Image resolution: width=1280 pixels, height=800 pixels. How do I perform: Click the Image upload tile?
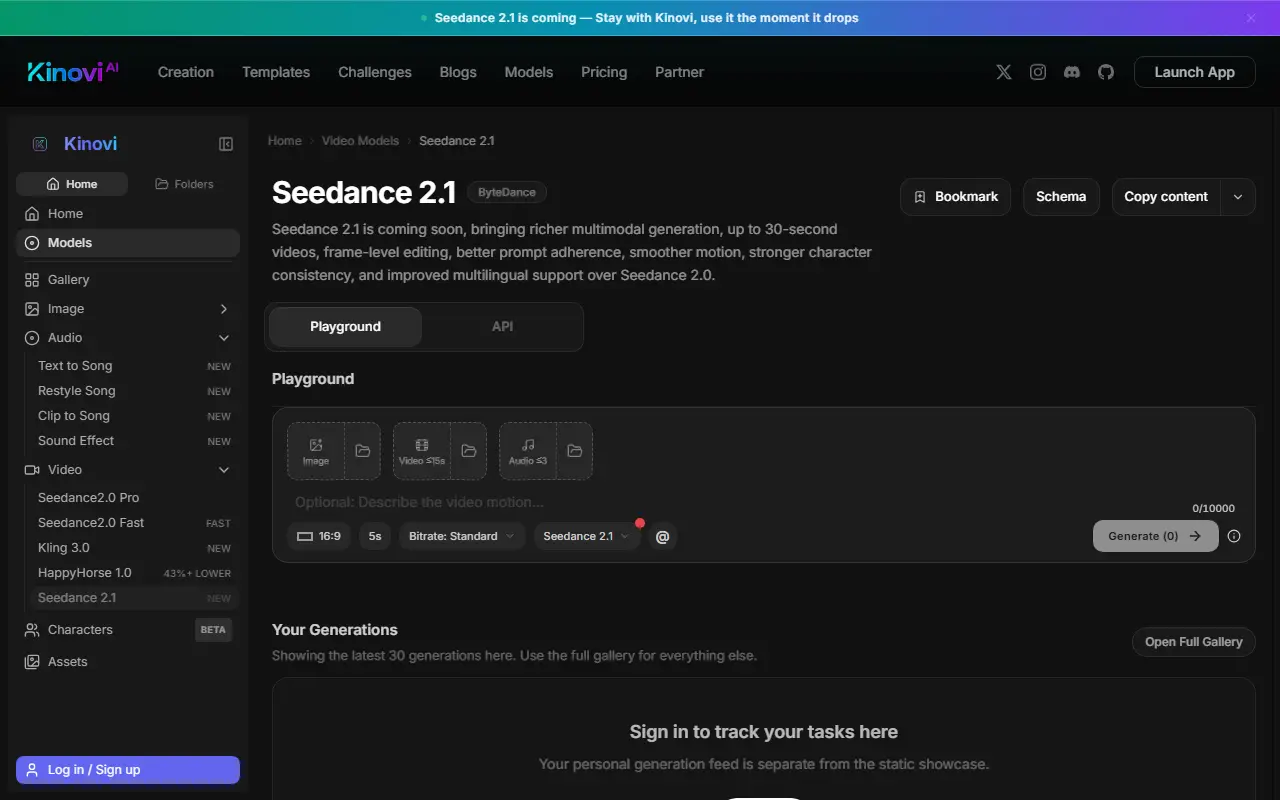tap(316, 451)
